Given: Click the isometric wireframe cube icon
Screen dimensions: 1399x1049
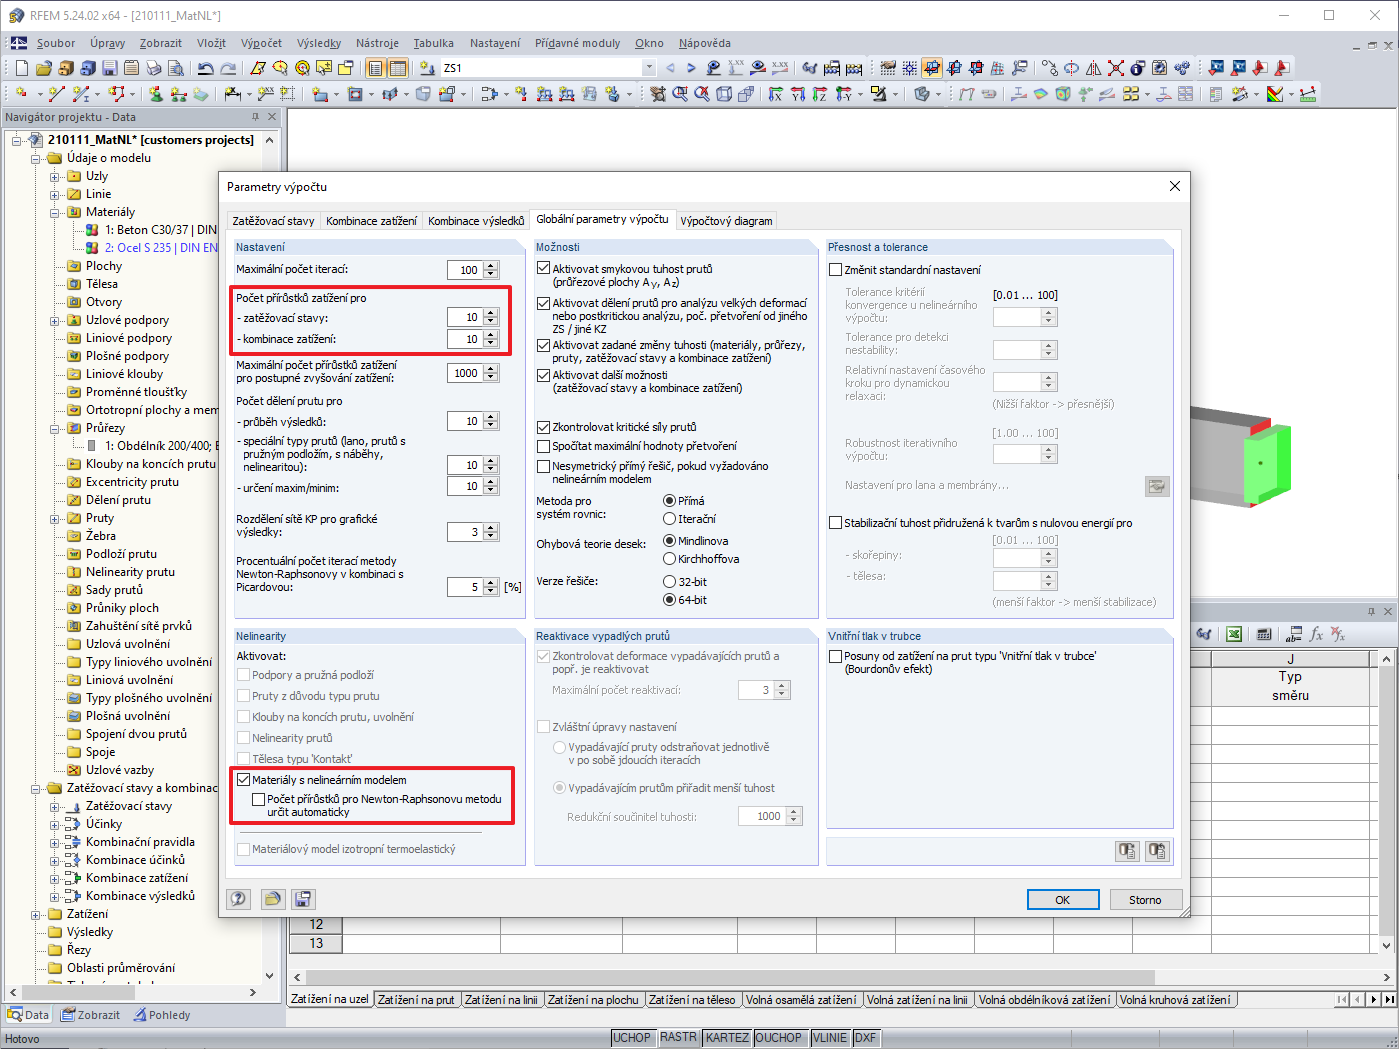Looking at the screenshot, I should [x=723, y=93].
